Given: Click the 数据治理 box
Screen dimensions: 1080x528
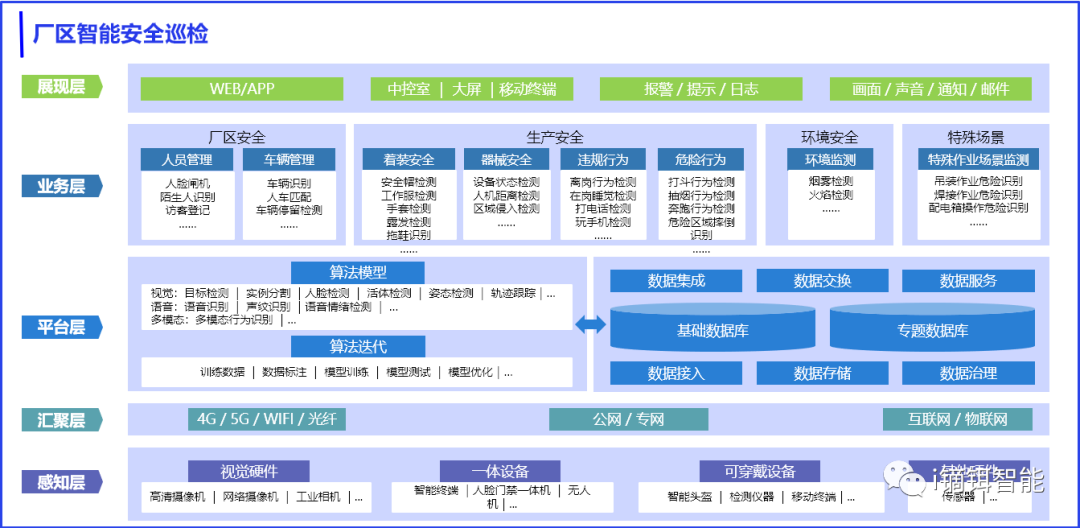Looking at the screenshot, I should (968, 373).
